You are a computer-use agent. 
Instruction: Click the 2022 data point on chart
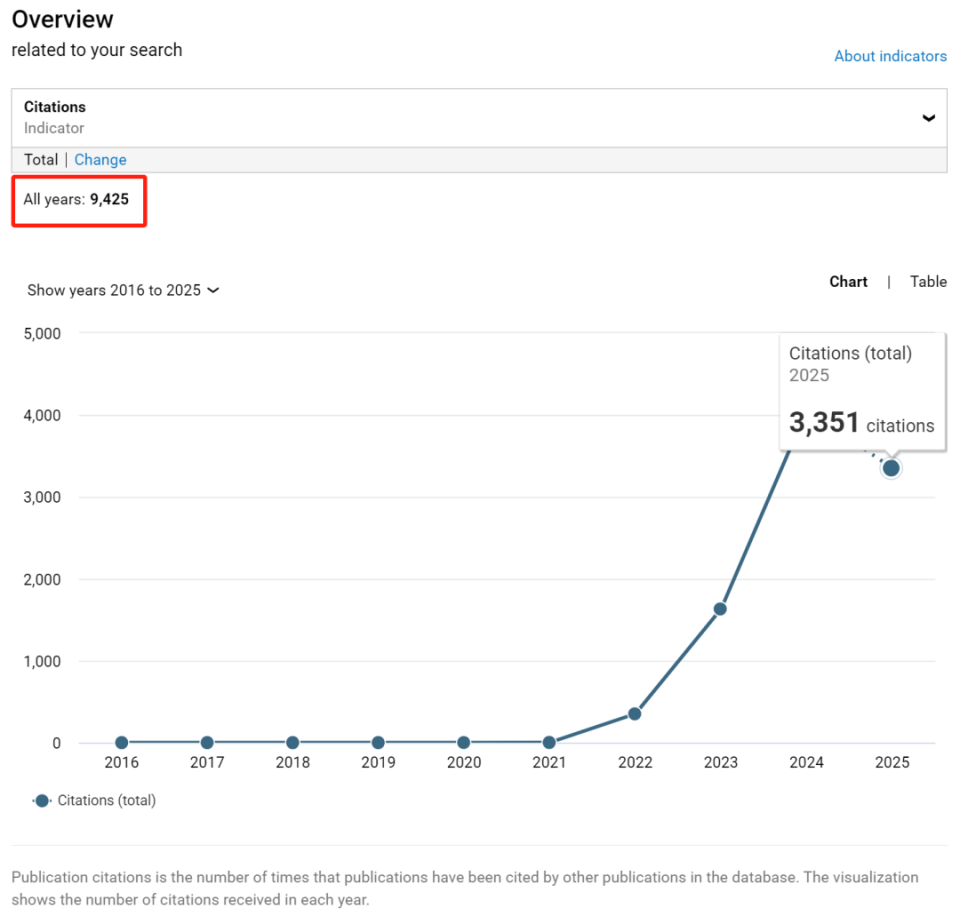635,714
